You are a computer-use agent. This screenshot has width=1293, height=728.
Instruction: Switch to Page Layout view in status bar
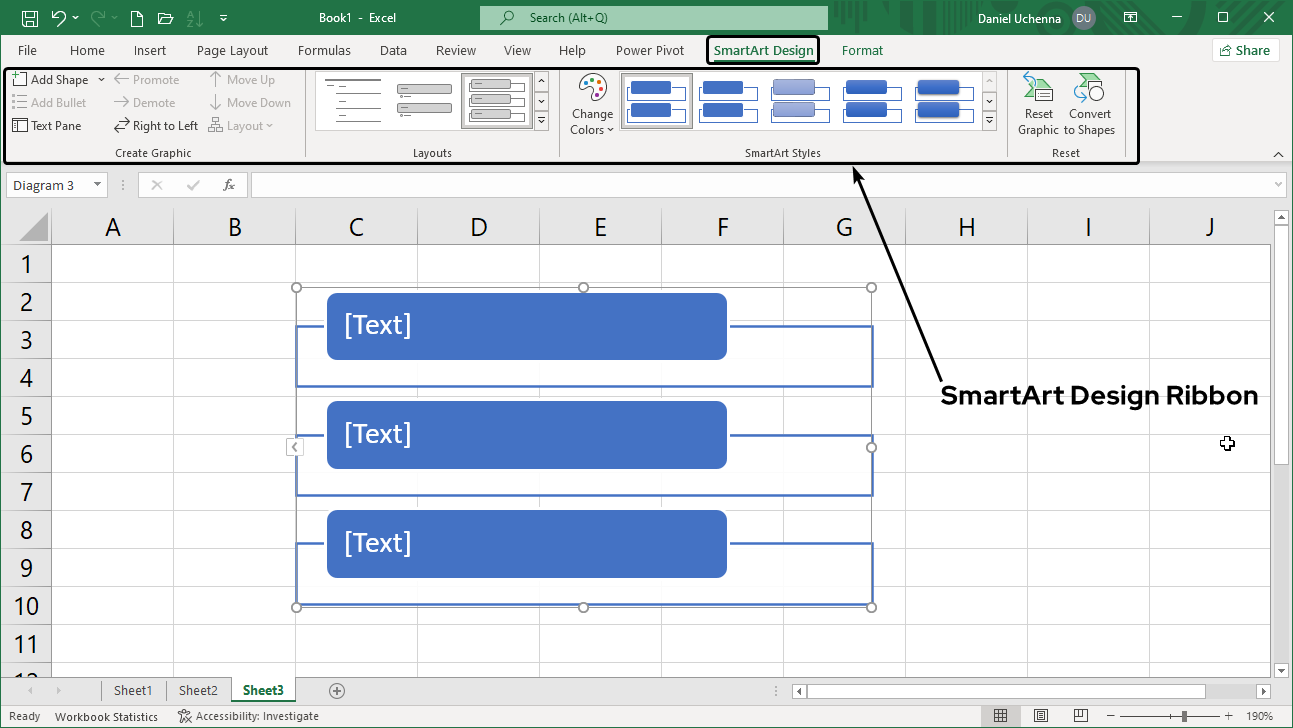click(1040, 716)
